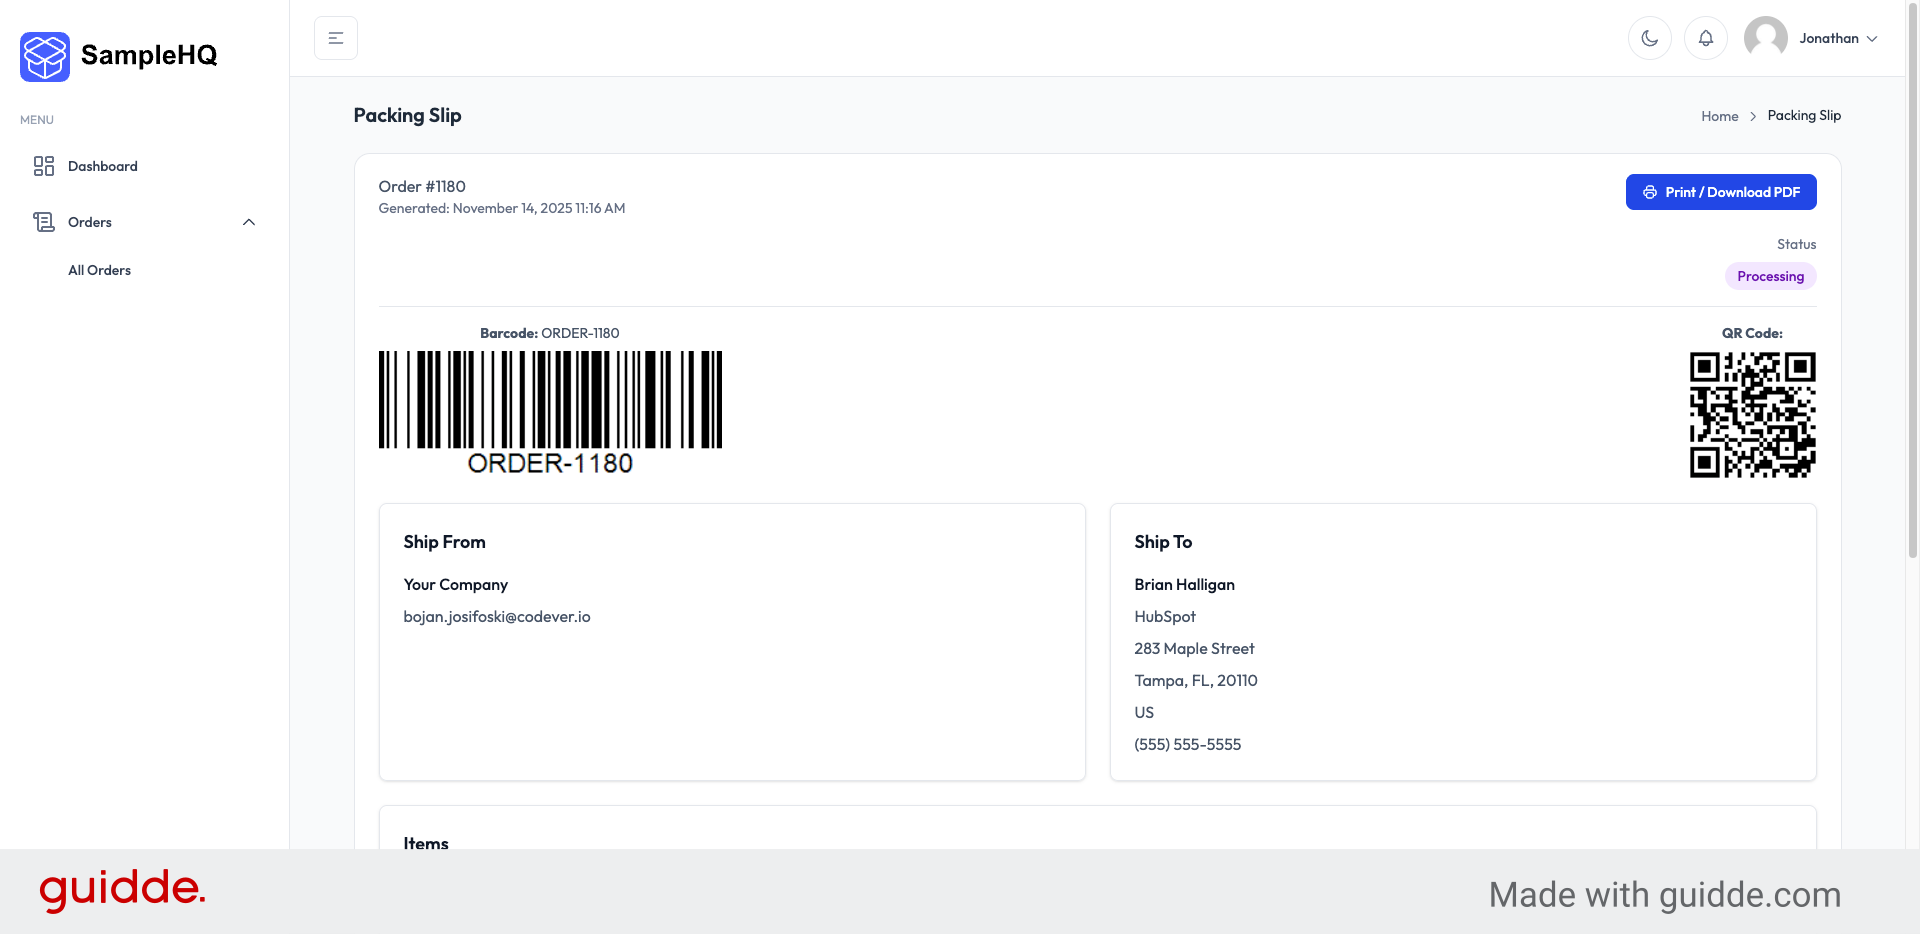Open the SampleHQ logo icon
Viewport: 1920px width, 934px height.
click(44, 56)
